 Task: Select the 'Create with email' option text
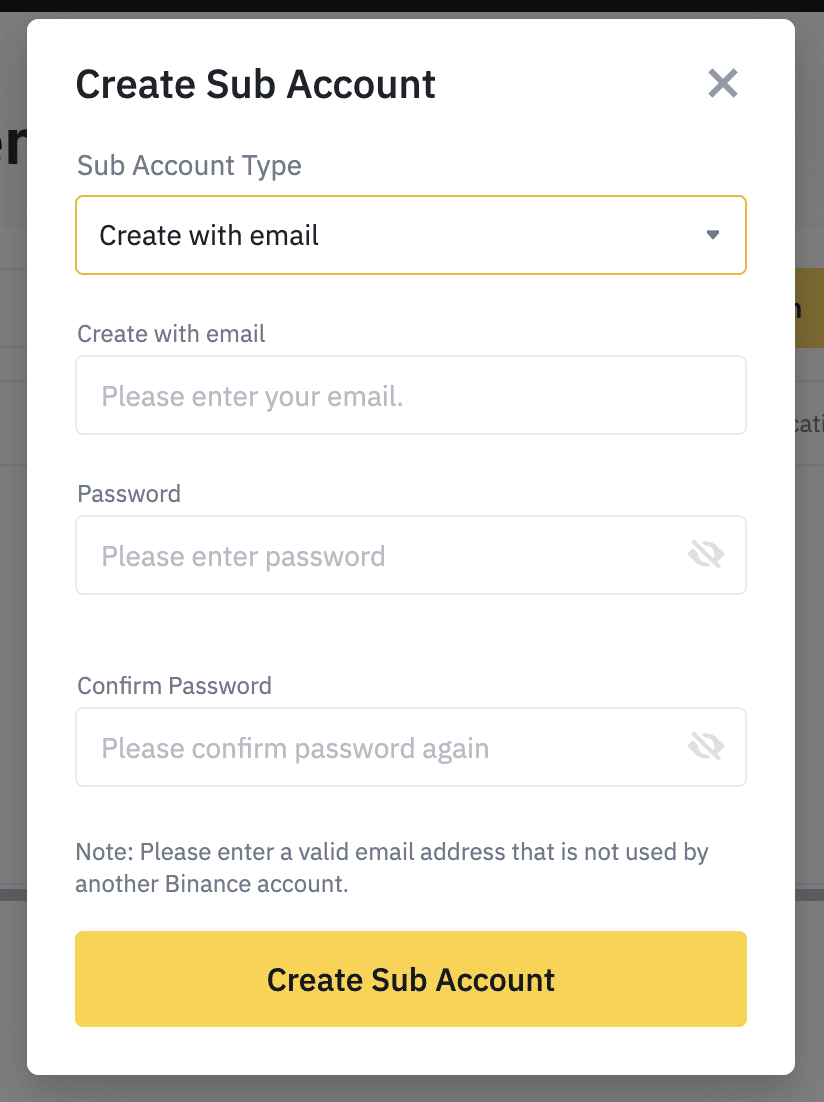[209, 235]
